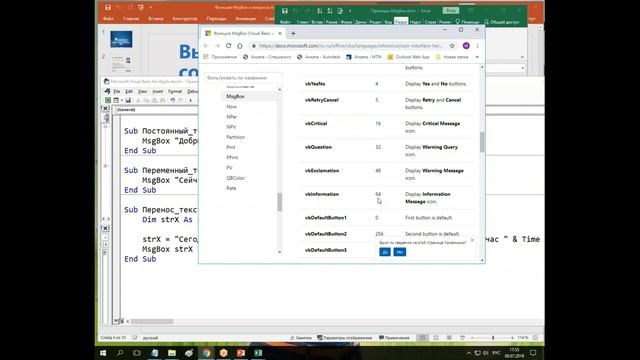Click Приложения bookmark
Viewport: 640px width, 360px height.
220,57
